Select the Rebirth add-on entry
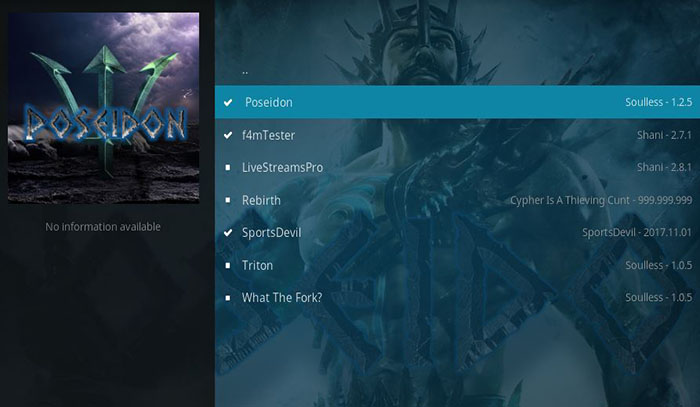This screenshot has height=407, width=700. [x=457, y=200]
